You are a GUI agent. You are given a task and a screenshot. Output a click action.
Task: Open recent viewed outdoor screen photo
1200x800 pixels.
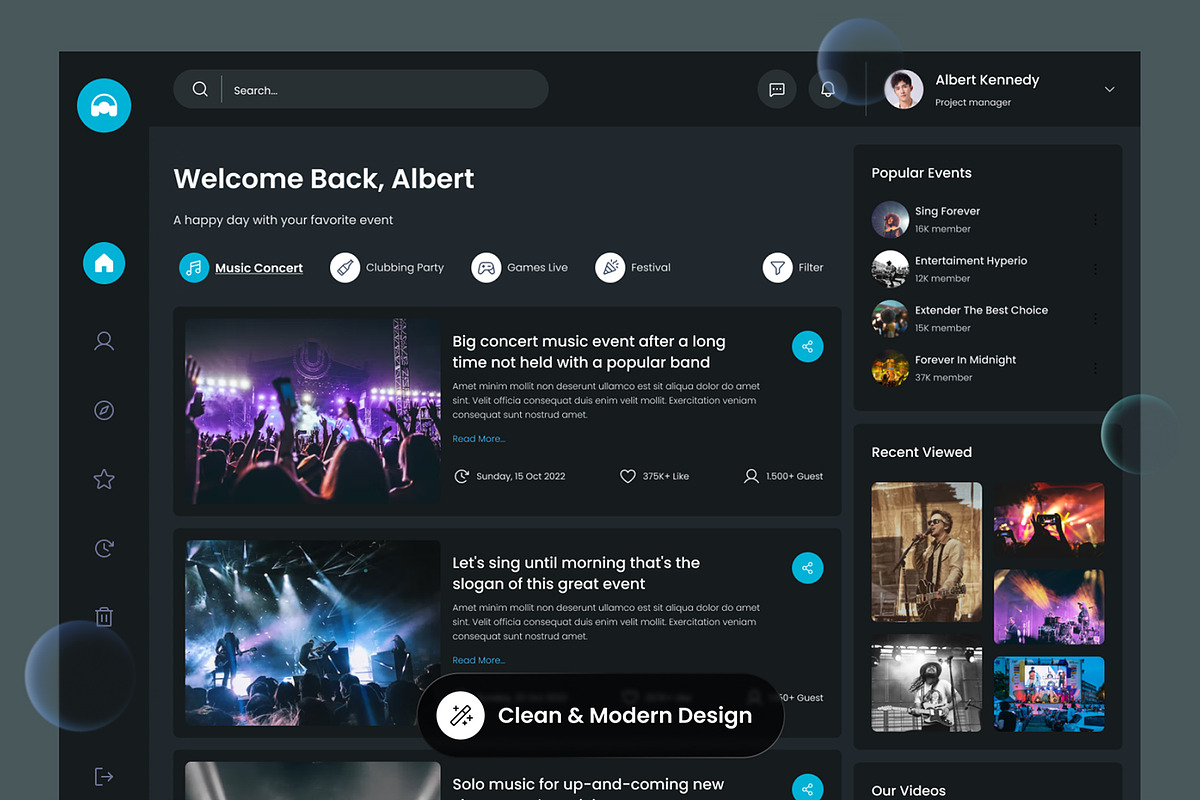coord(1049,694)
